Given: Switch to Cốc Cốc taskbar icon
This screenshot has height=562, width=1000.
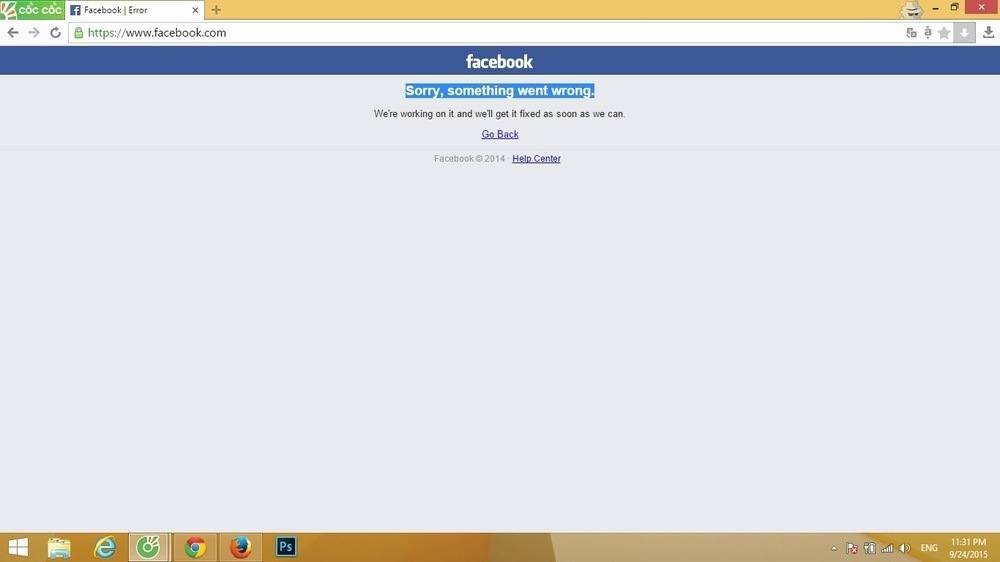Looking at the screenshot, I should point(149,547).
